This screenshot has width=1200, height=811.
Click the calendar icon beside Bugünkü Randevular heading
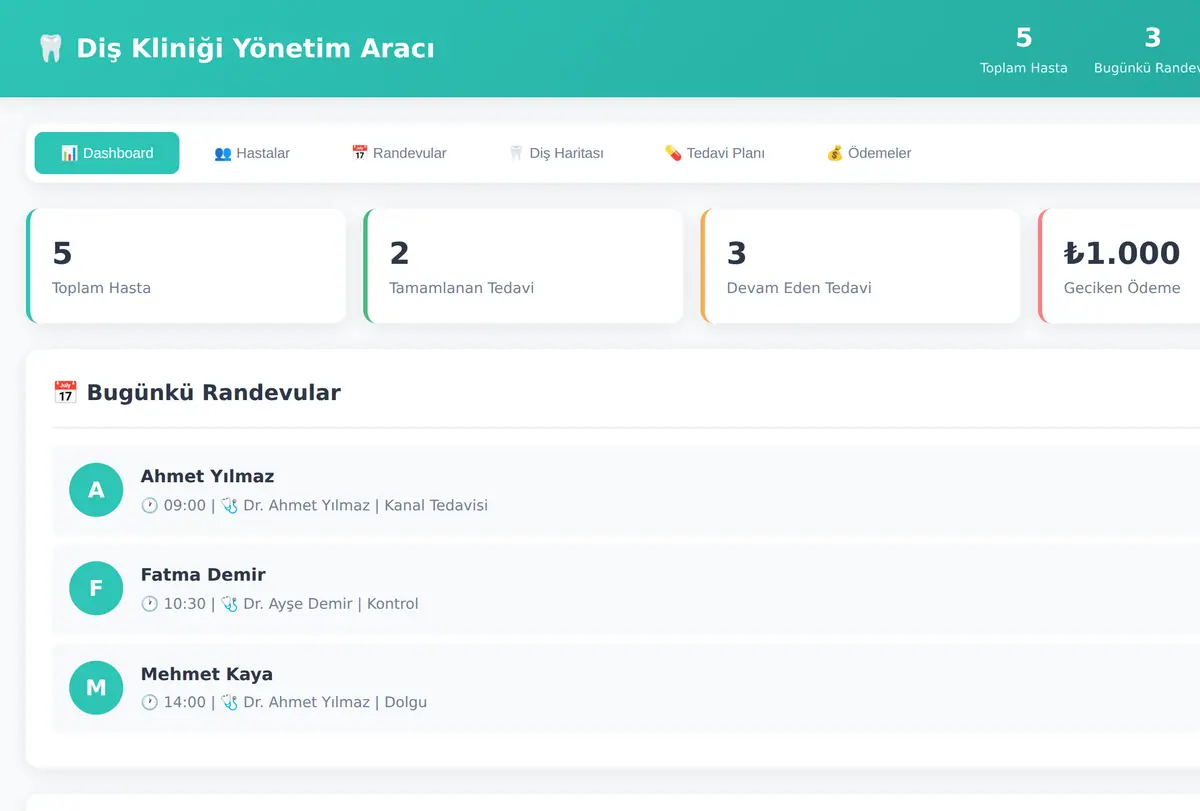pos(65,392)
